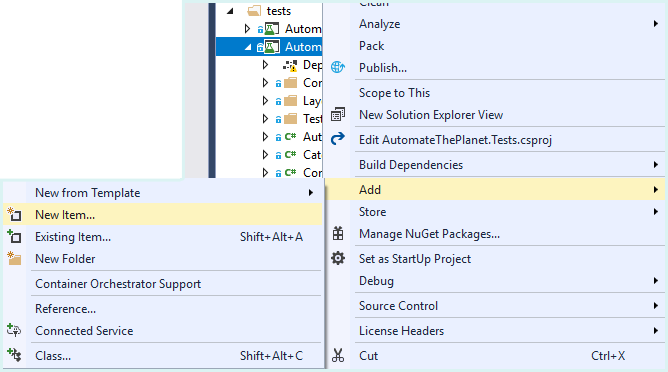Click the New Item icon in submenu
Viewport: 668px width, 372px height.
pos(14,214)
